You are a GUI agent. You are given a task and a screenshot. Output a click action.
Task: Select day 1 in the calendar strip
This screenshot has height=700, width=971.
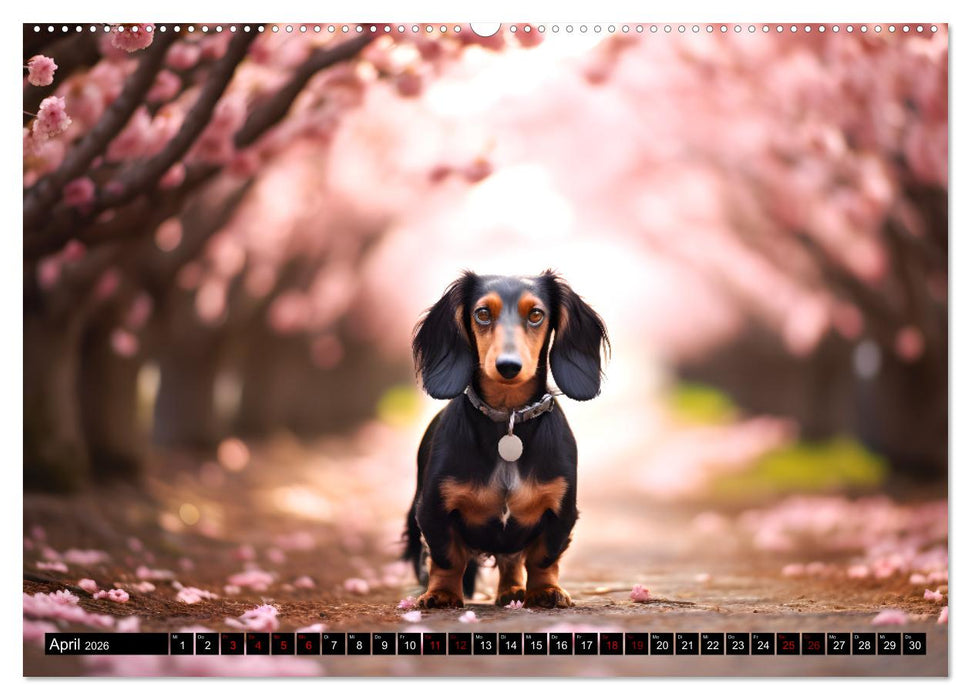tap(181, 644)
